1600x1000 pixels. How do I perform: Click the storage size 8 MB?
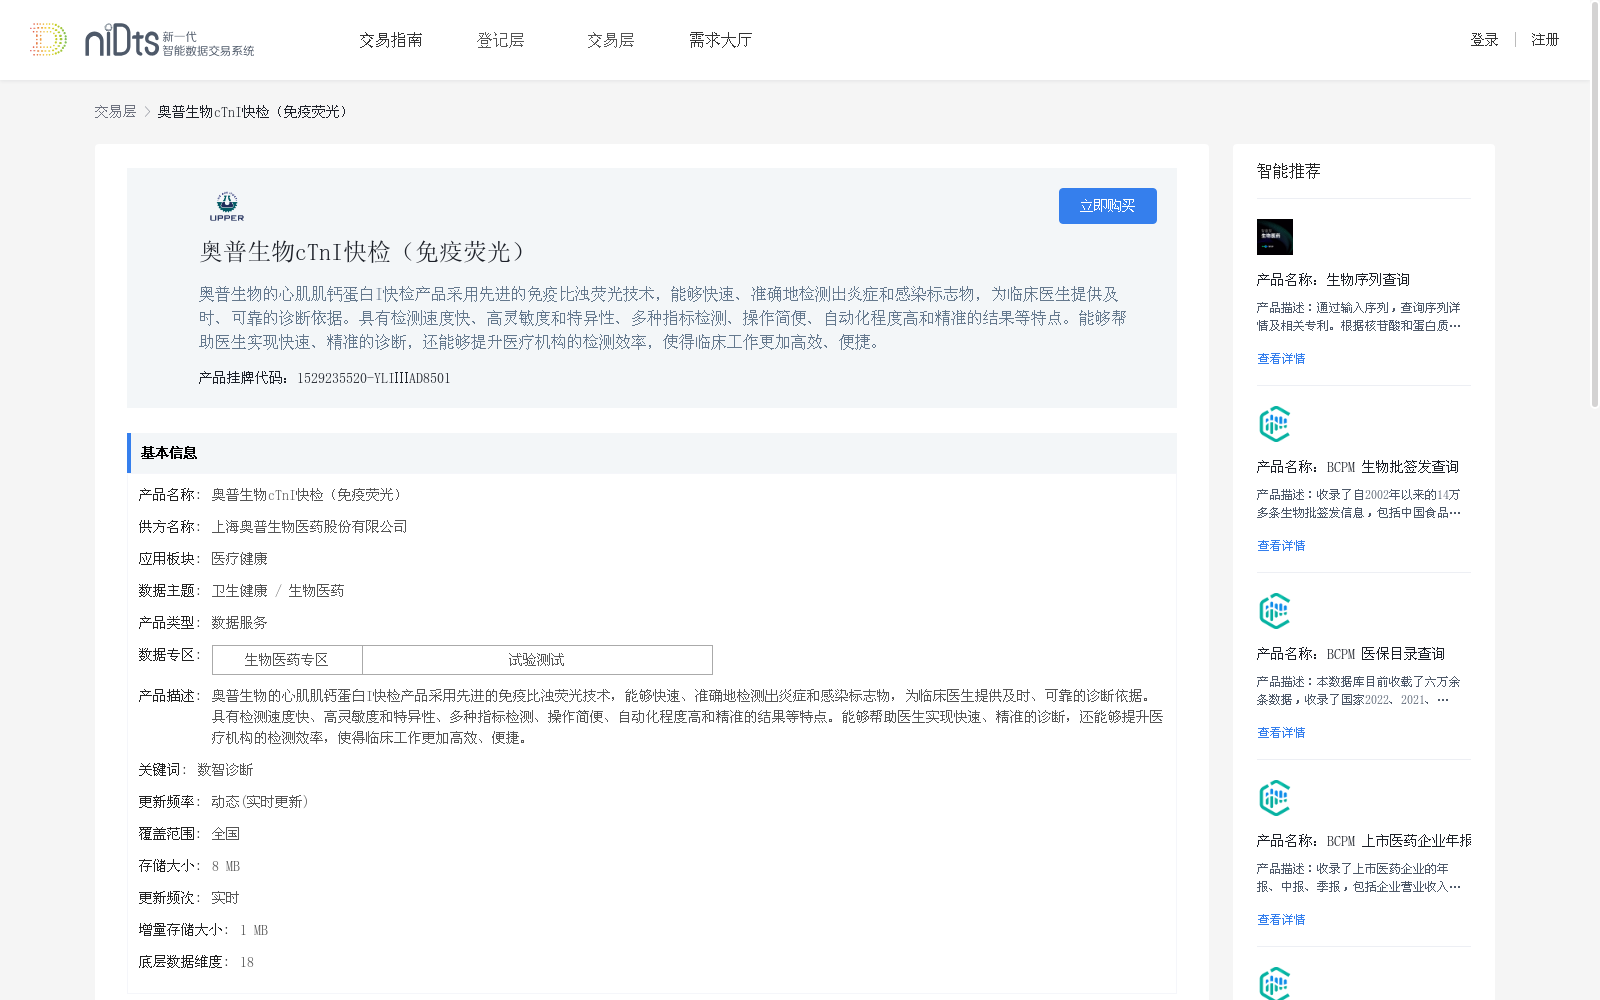click(226, 866)
